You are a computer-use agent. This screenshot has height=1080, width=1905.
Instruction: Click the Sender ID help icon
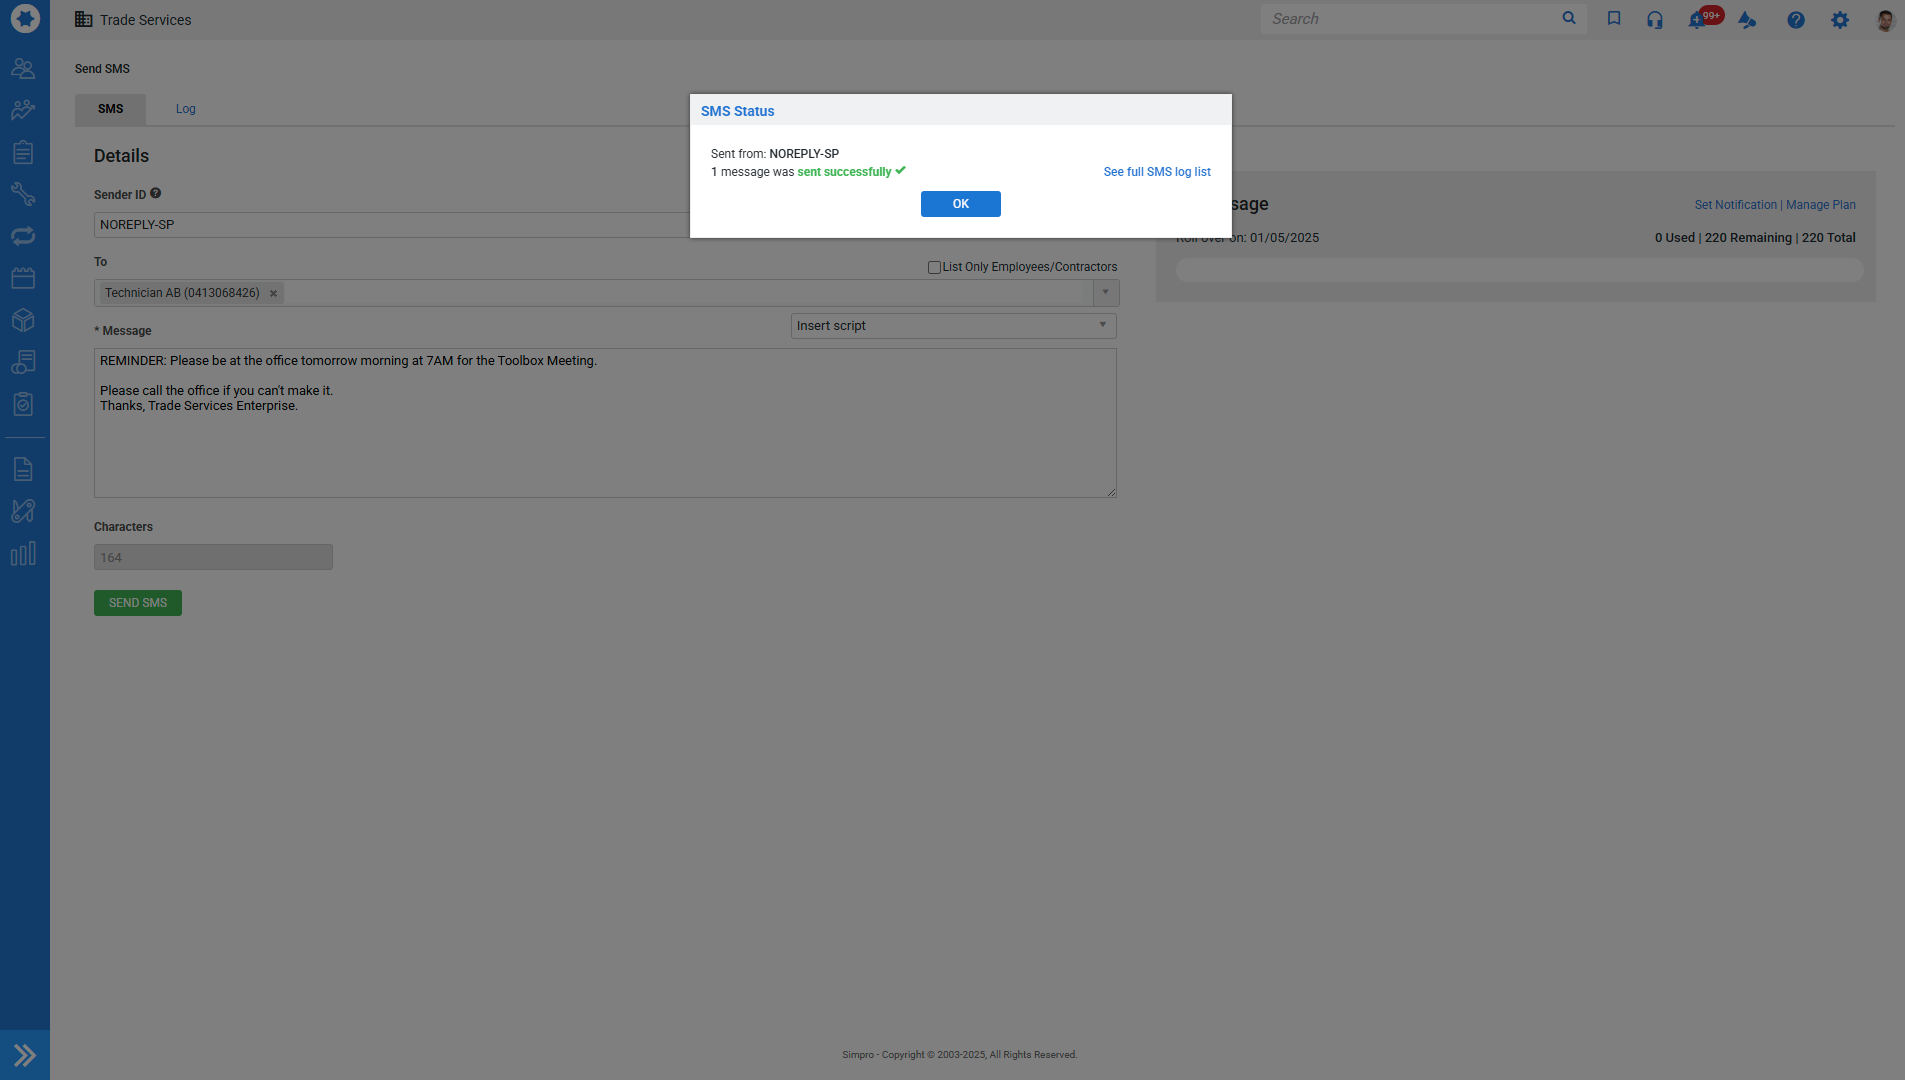tap(156, 194)
